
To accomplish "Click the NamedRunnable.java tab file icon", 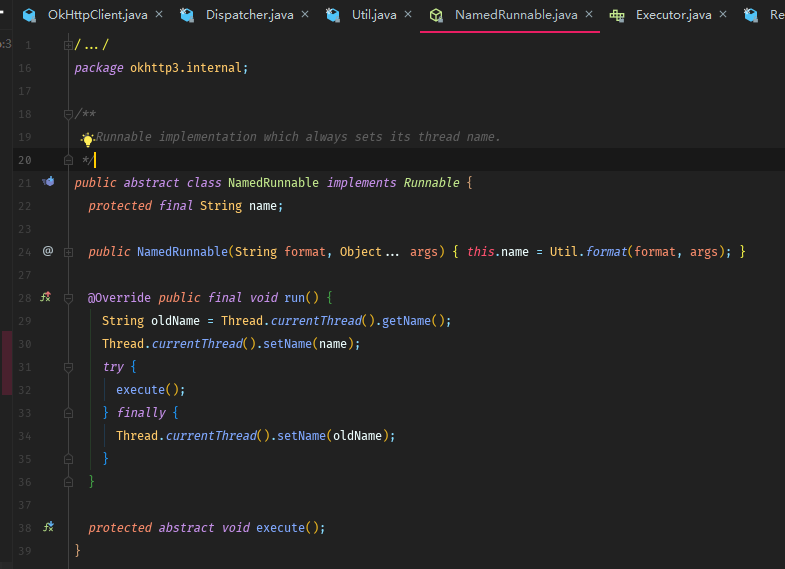I will pyautogui.click(x=436, y=15).
